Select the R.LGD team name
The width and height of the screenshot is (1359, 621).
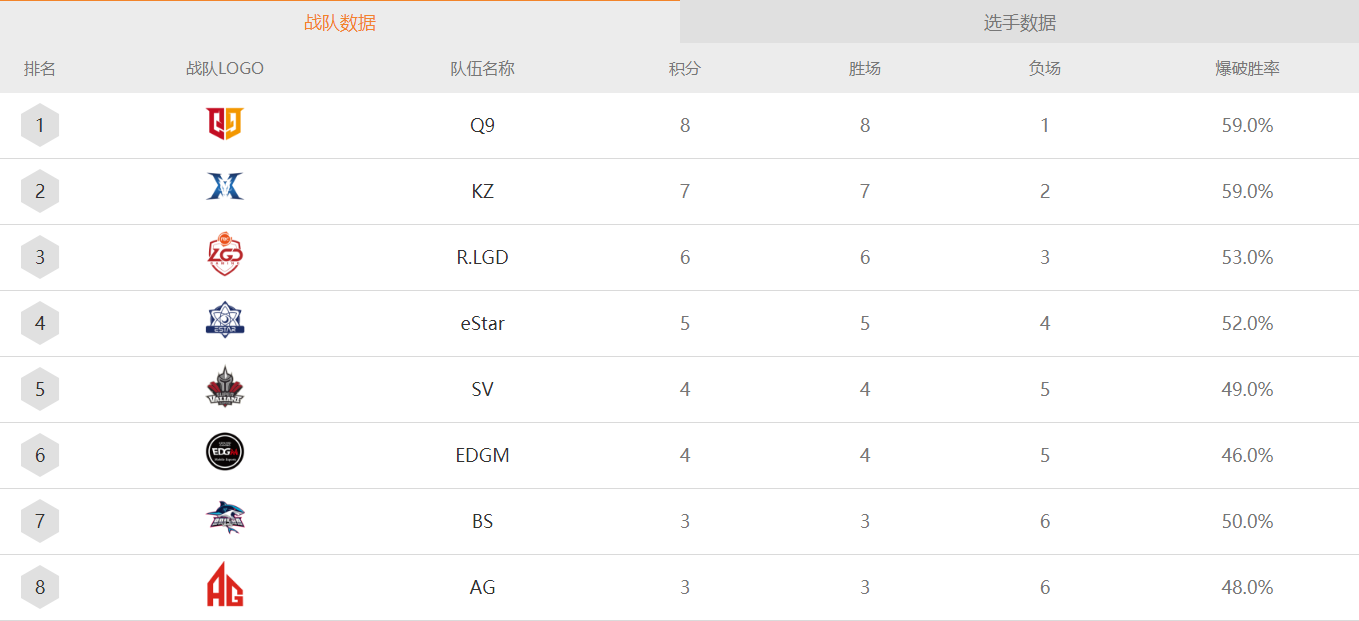[482, 258]
